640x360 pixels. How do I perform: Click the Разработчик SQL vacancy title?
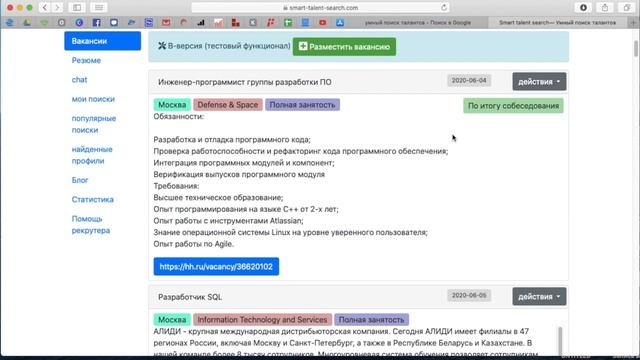pos(190,297)
